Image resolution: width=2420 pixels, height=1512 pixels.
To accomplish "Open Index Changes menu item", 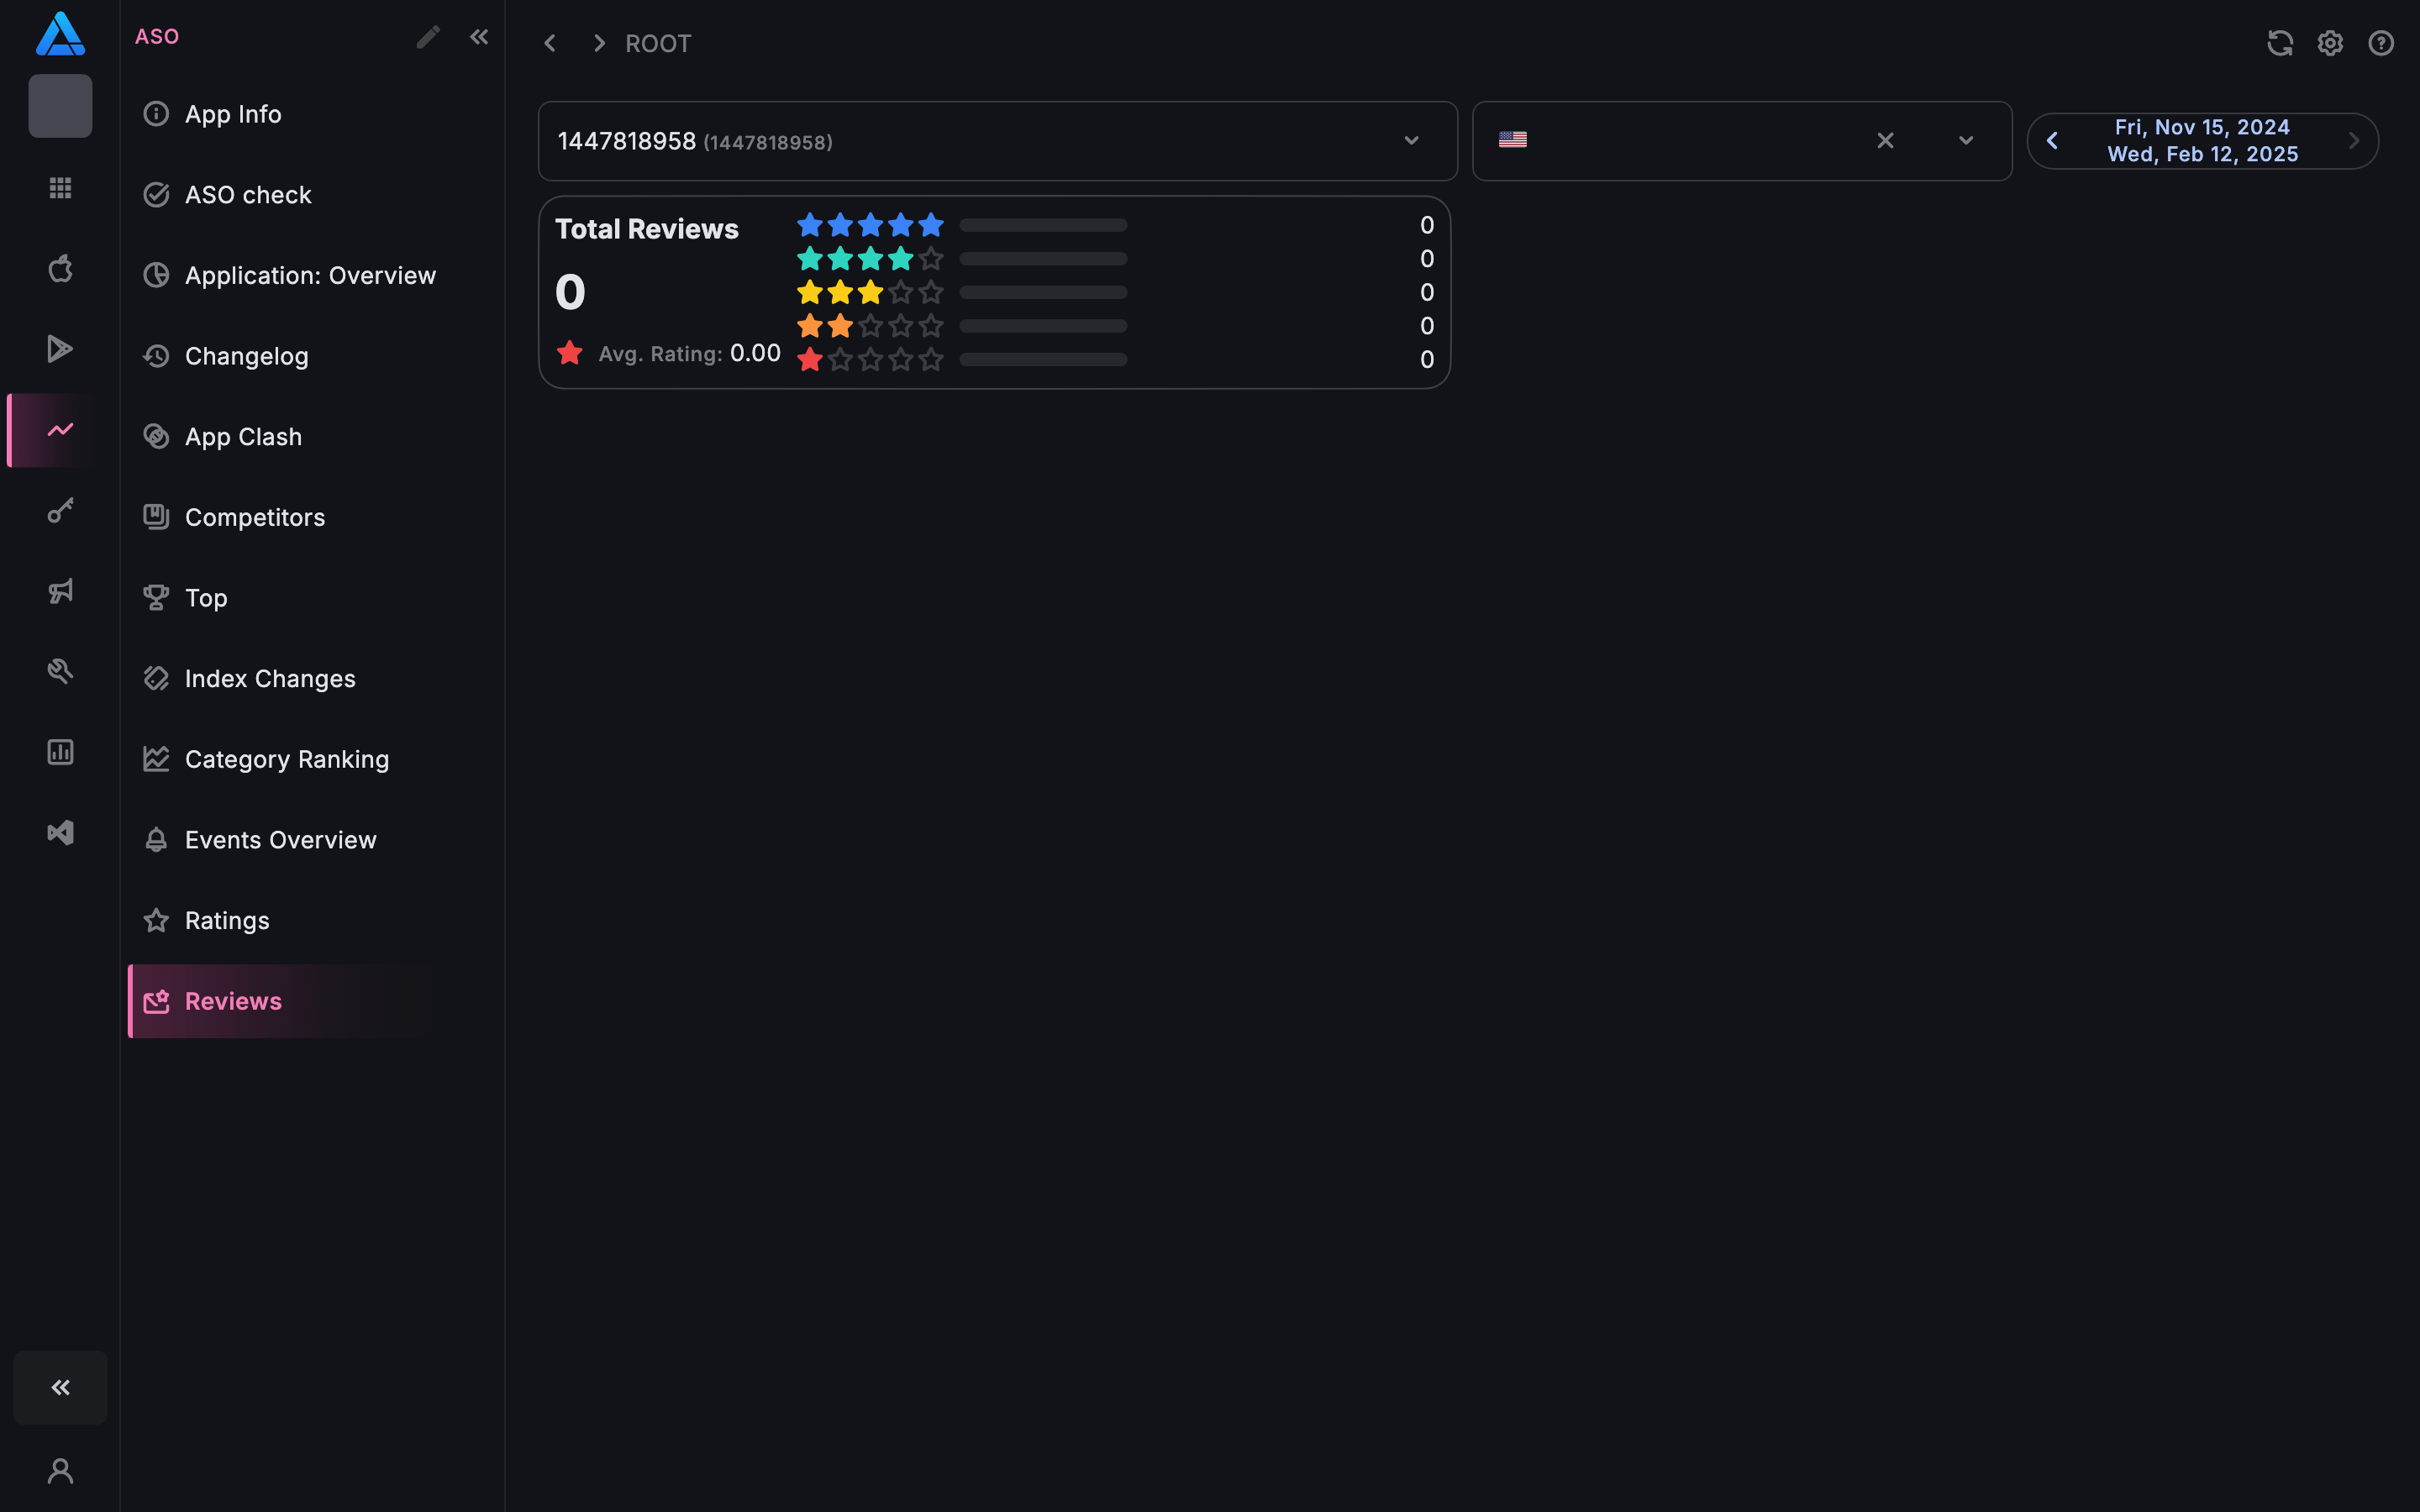I will (312, 679).
